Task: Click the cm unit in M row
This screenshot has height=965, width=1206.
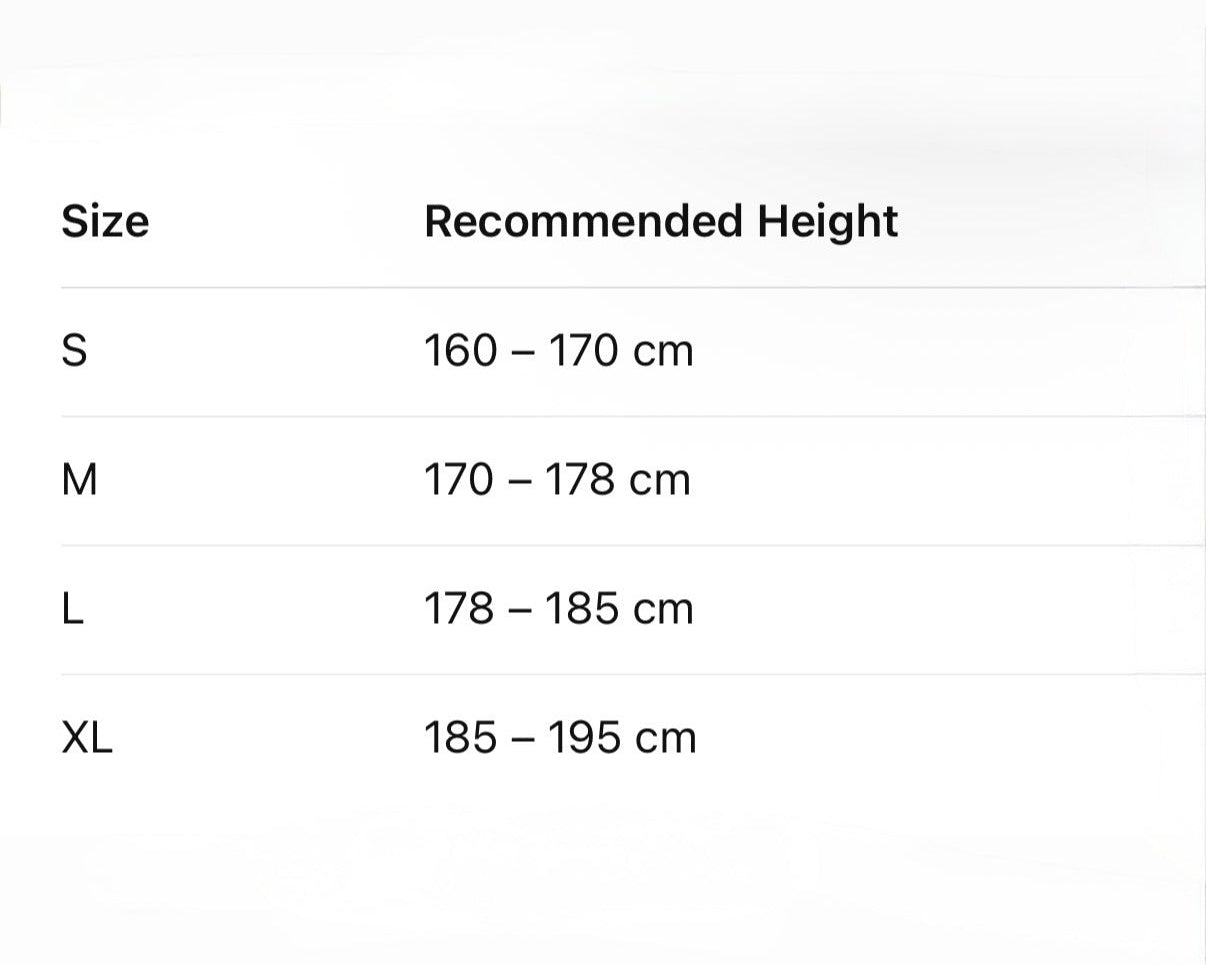Action: (x=659, y=480)
